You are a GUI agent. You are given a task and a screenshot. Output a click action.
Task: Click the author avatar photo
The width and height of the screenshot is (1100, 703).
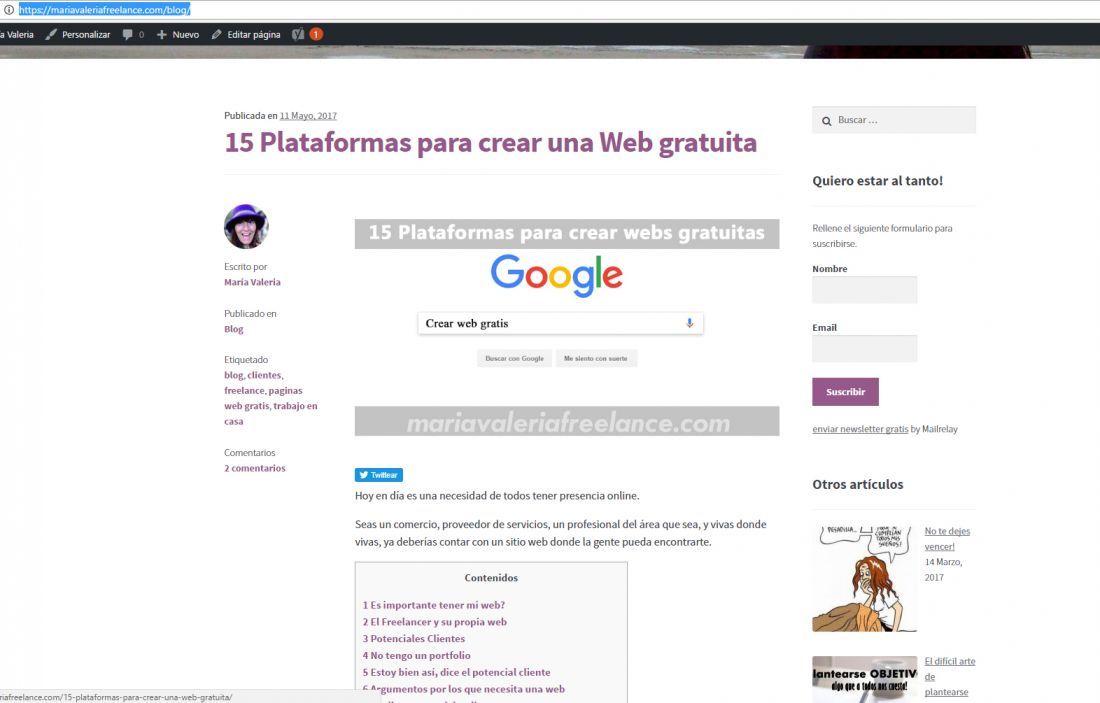point(246,227)
